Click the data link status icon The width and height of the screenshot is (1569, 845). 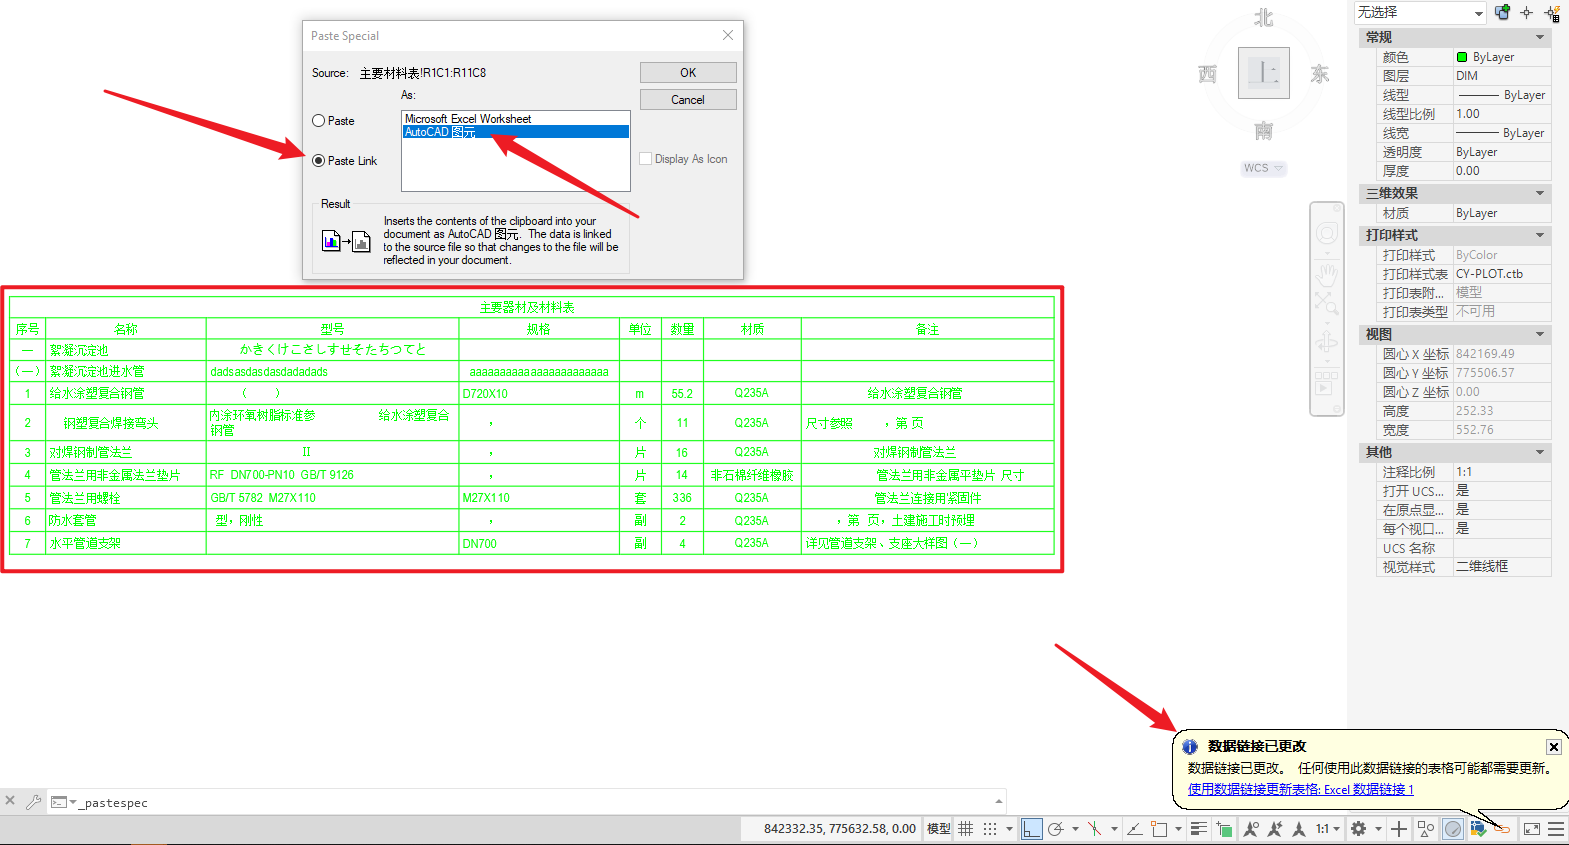pos(1502,829)
